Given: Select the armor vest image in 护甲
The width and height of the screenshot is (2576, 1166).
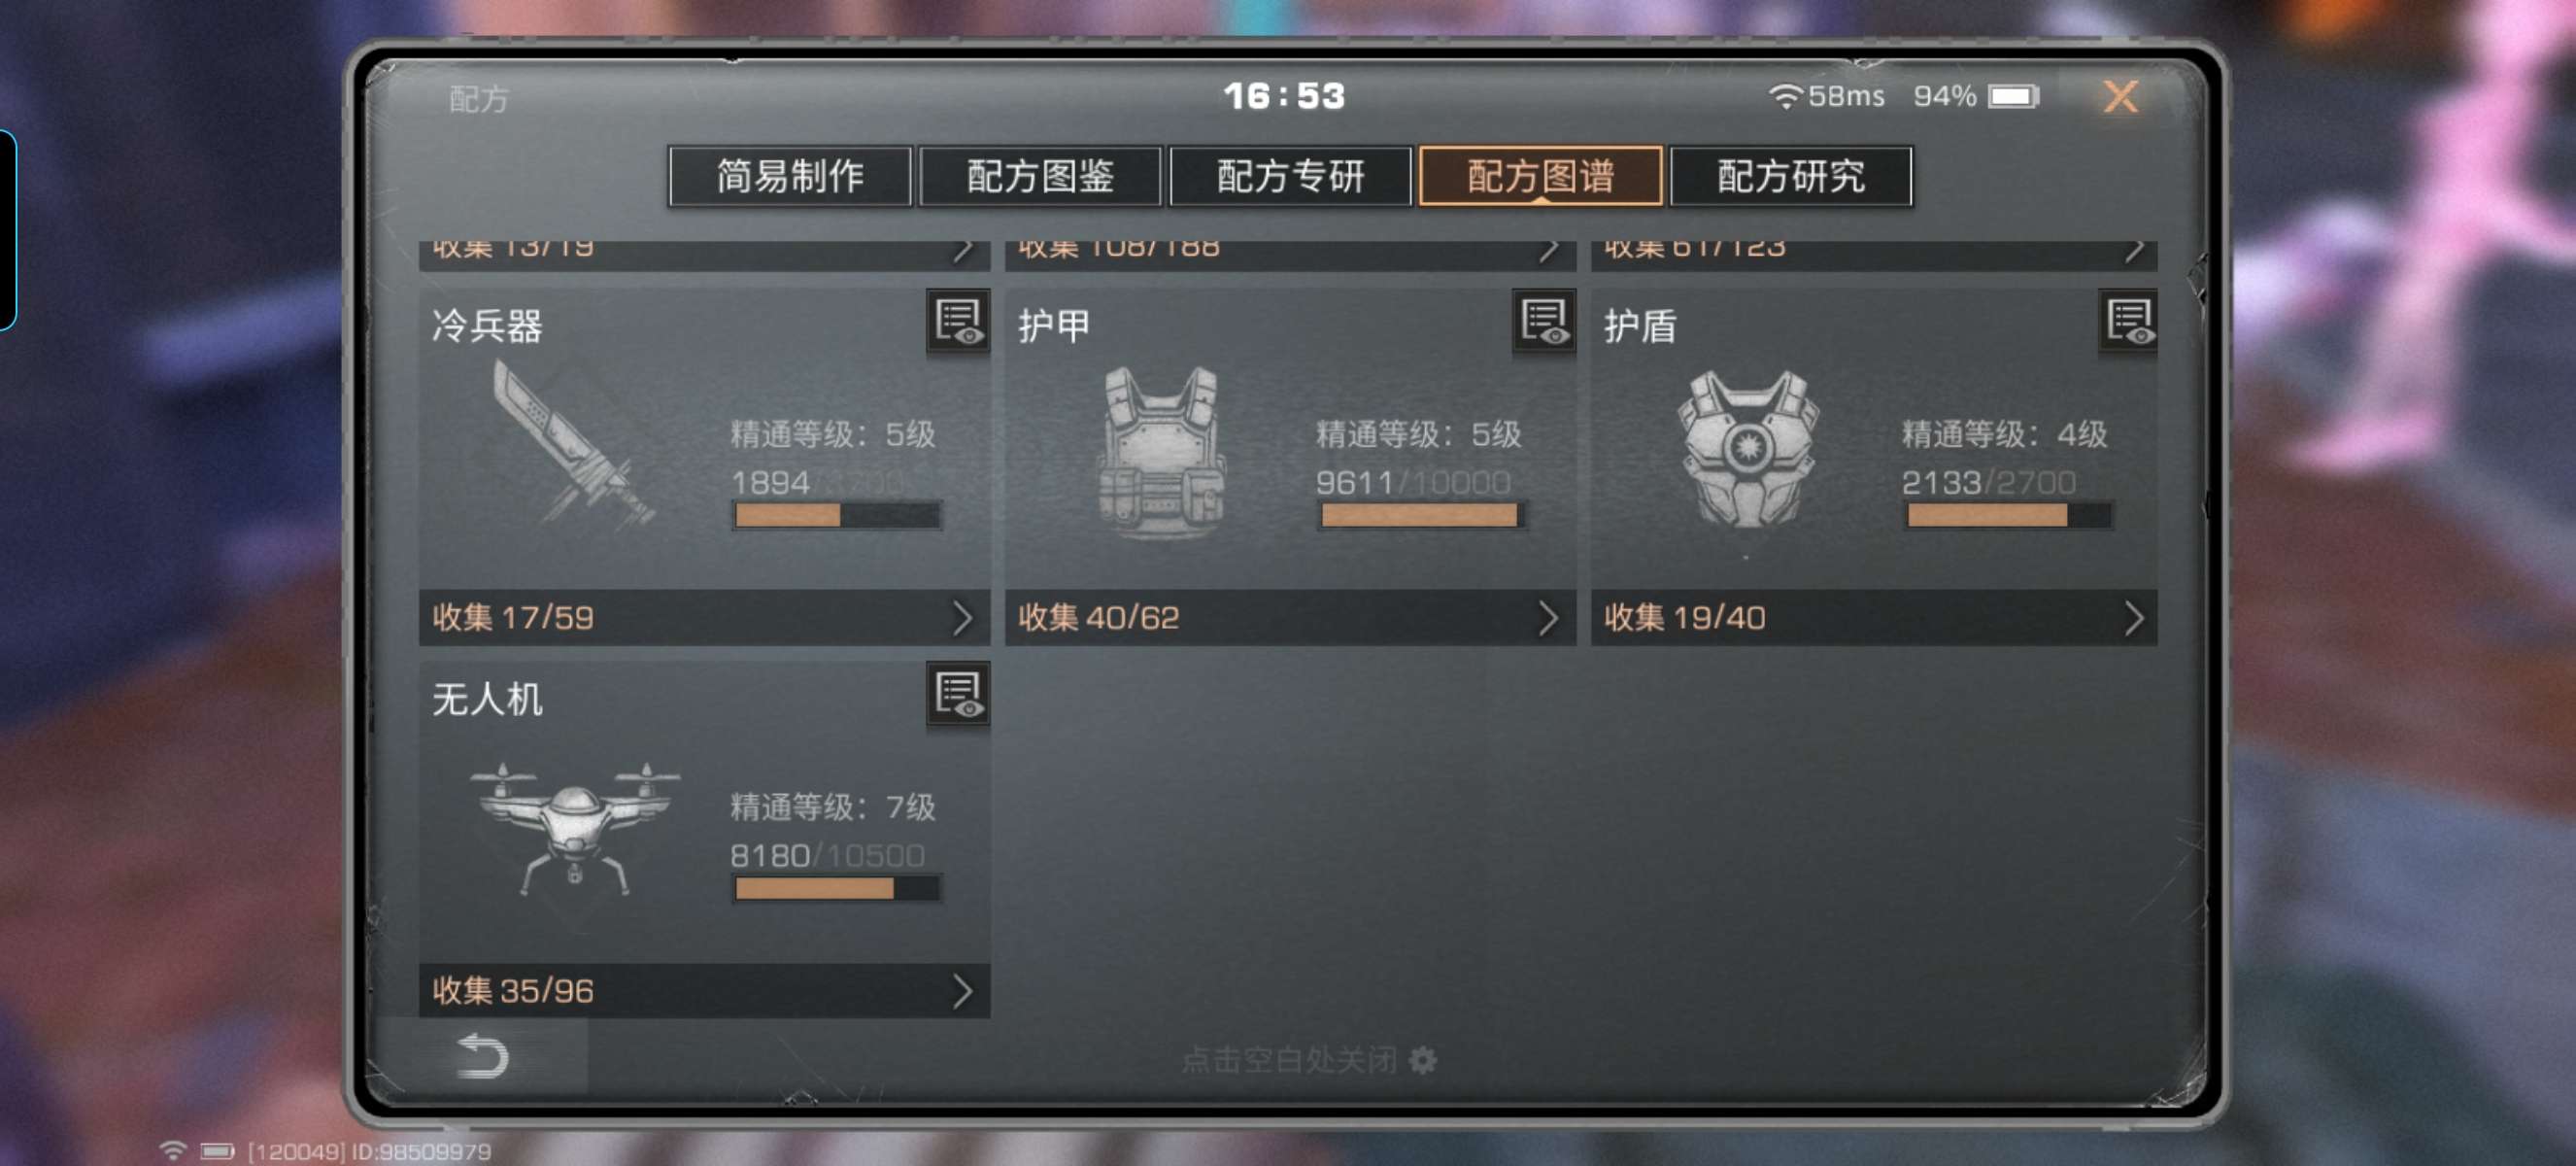Looking at the screenshot, I should 1161,452.
